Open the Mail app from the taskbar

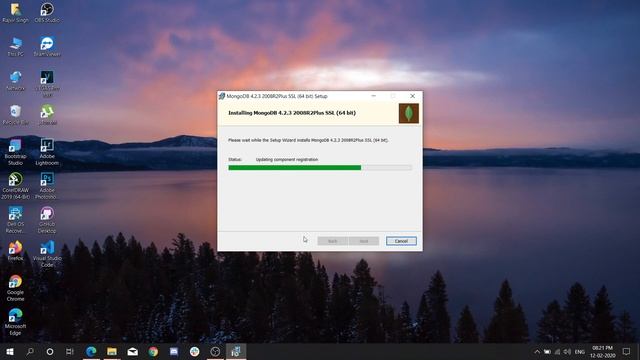133,351
